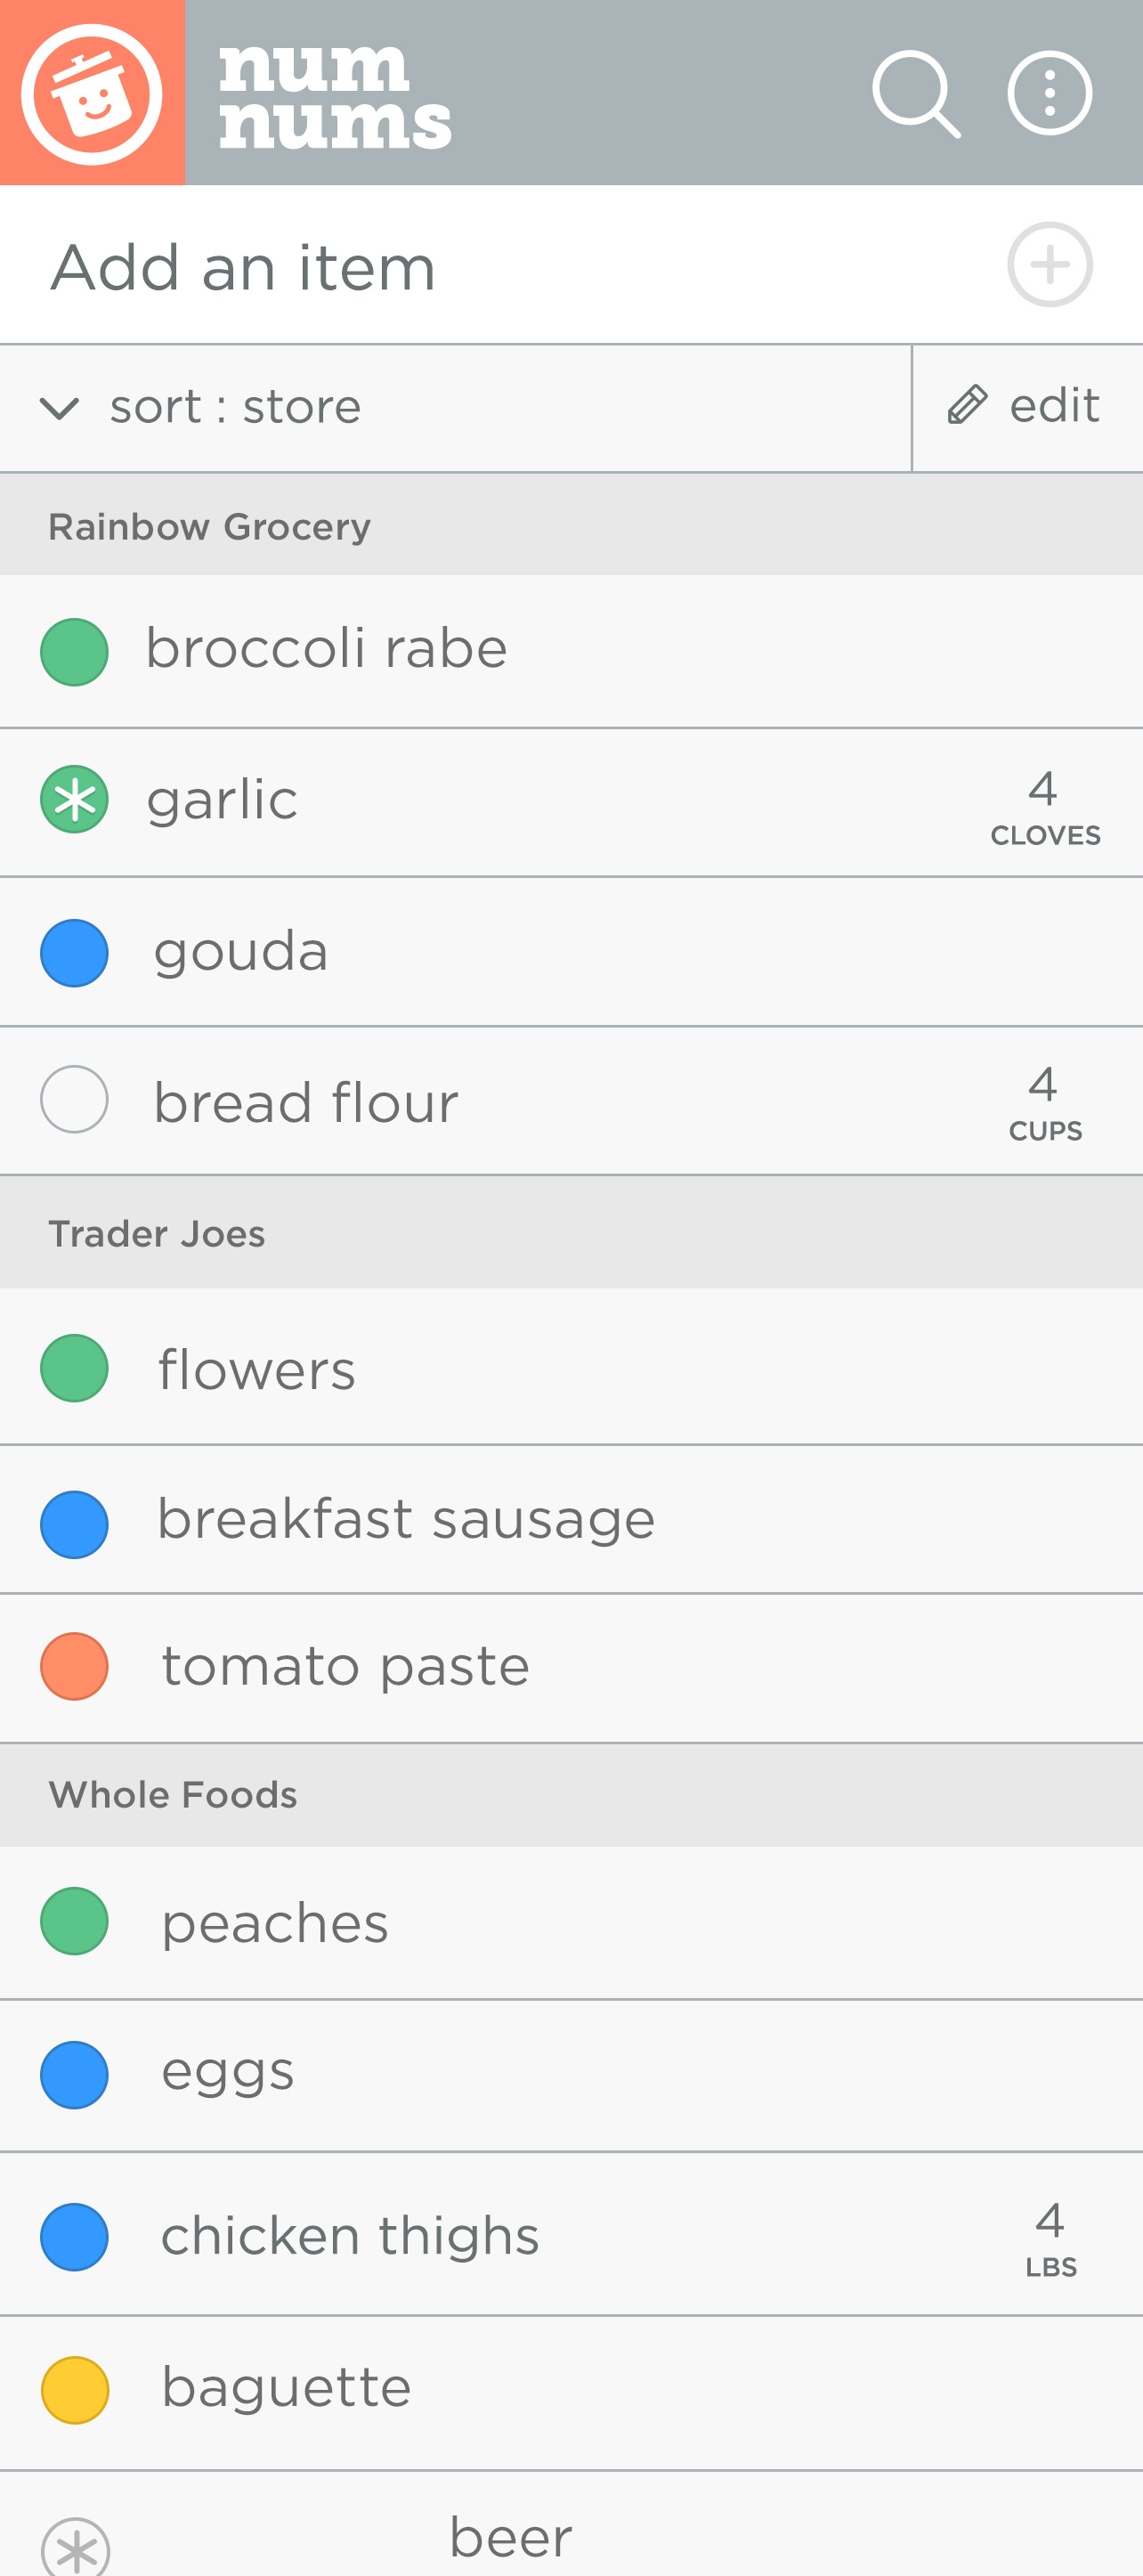Screen dimensions: 1143x2576
Task: Expand the sort chevron arrow
Action: (x=59, y=408)
